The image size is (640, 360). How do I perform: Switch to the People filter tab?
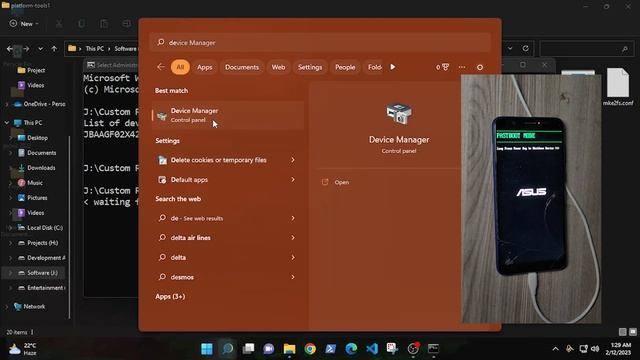pyautogui.click(x=345, y=67)
